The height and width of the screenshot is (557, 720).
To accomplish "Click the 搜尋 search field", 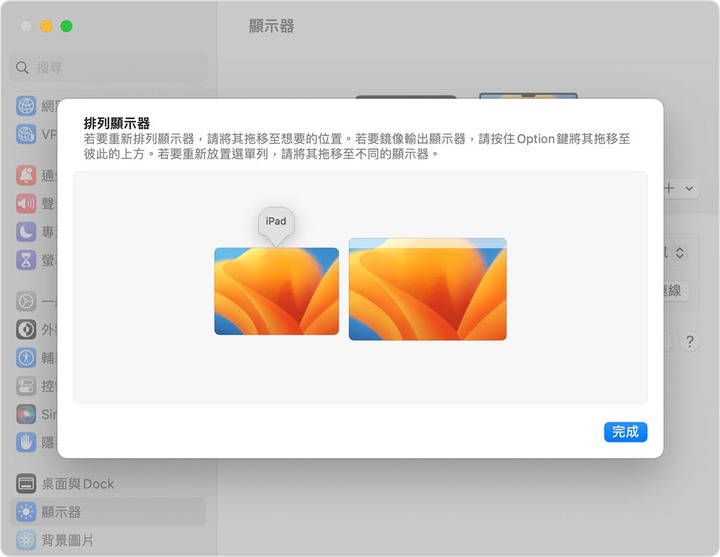I will 108,68.
